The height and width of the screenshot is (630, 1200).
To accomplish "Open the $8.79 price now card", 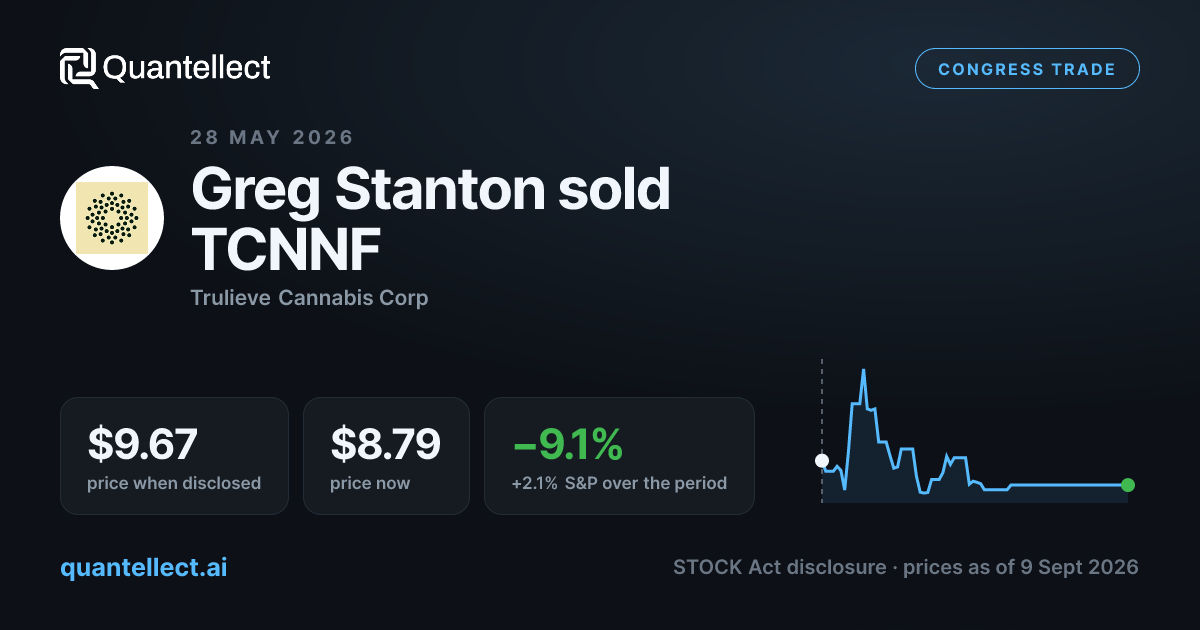I will click(x=386, y=456).
